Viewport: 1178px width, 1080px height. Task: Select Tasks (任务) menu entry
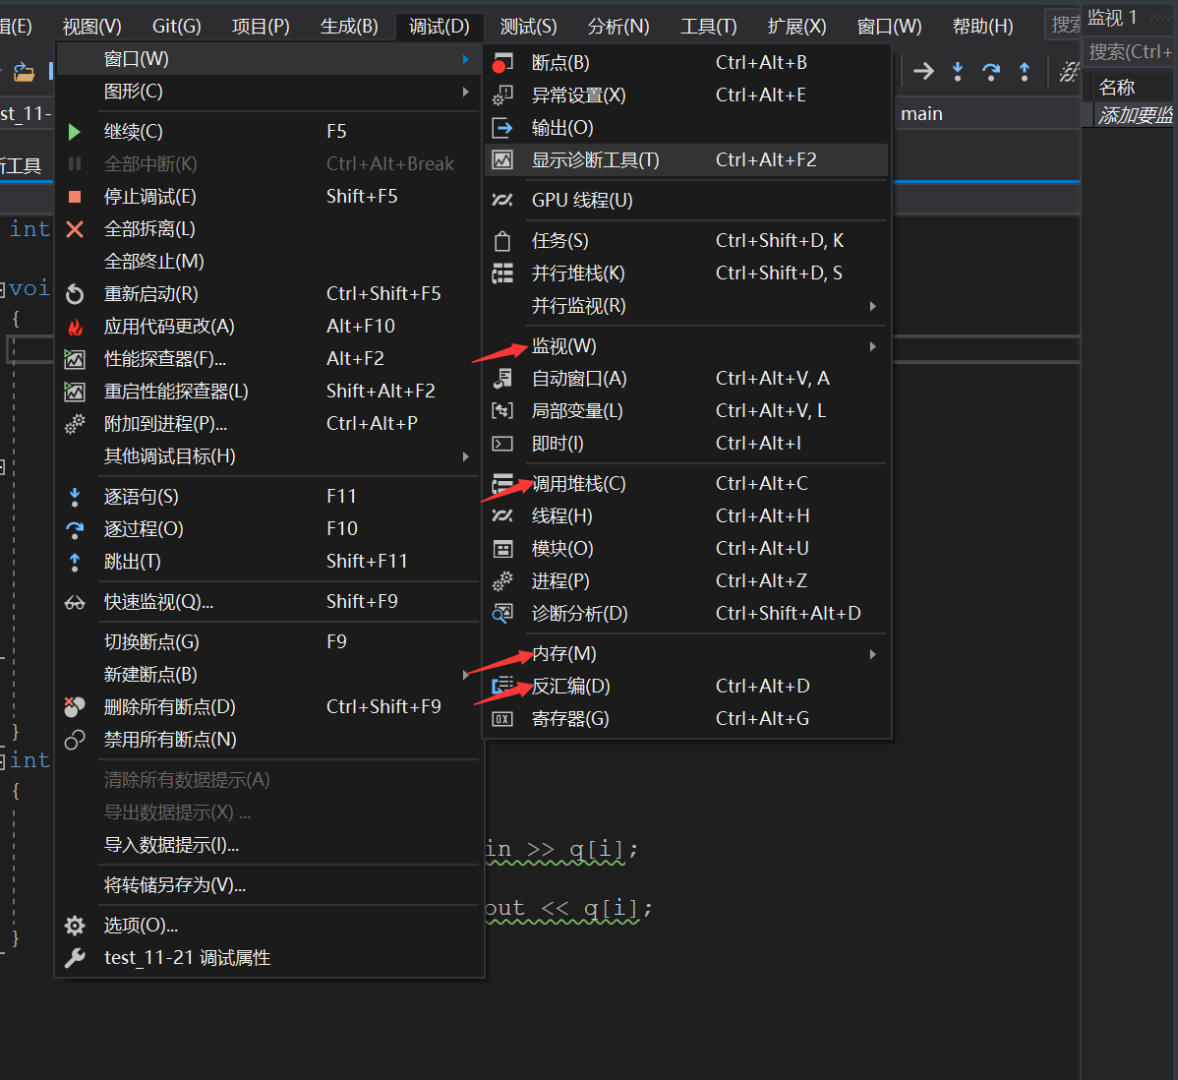[687, 241]
